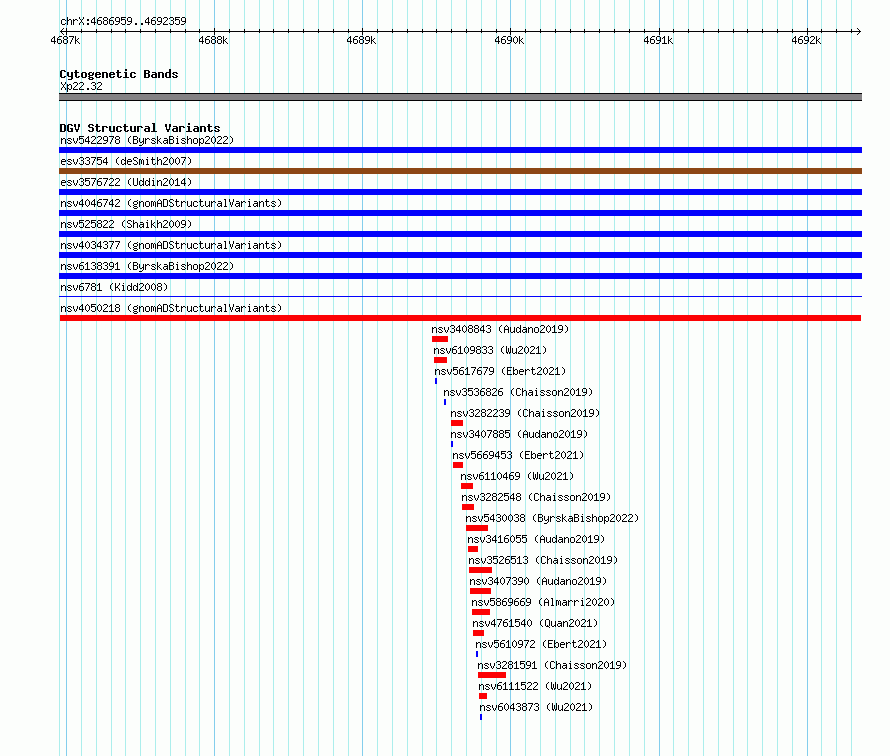Click the red feature under nsv5430038
Image resolution: width=890 pixels, height=756 pixels.
[x=477, y=528]
